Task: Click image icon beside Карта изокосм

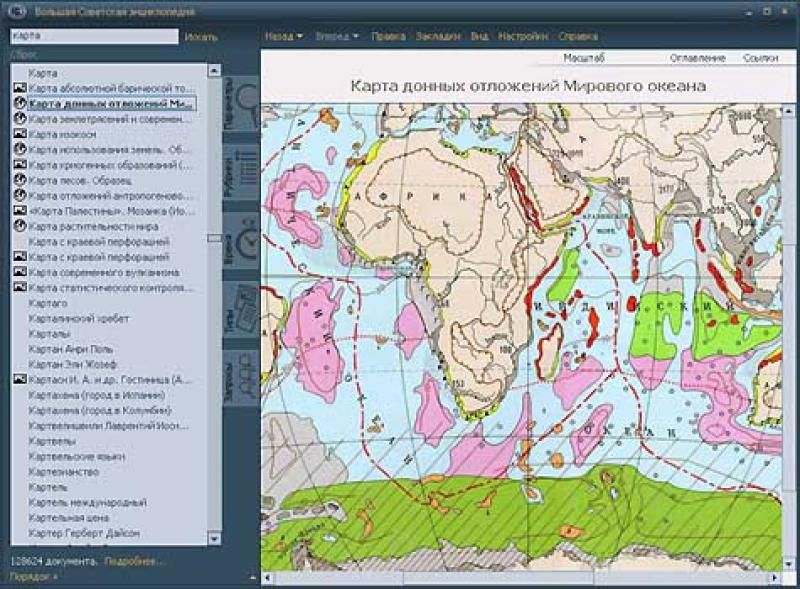Action: [19, 134]
